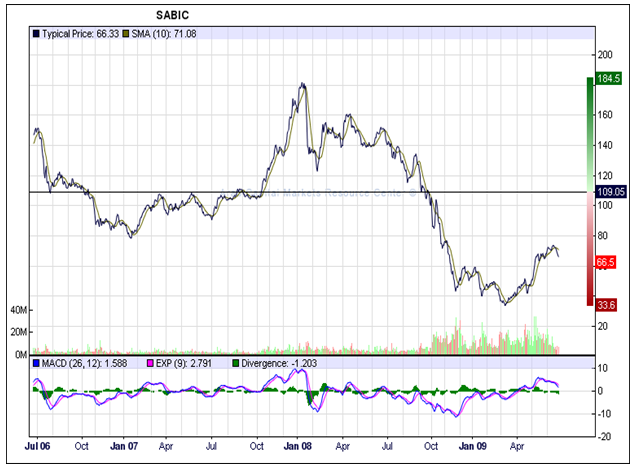Click the green Divergence legend square
This screenshot has width=639, height=471.
click(x=235, y=363)
